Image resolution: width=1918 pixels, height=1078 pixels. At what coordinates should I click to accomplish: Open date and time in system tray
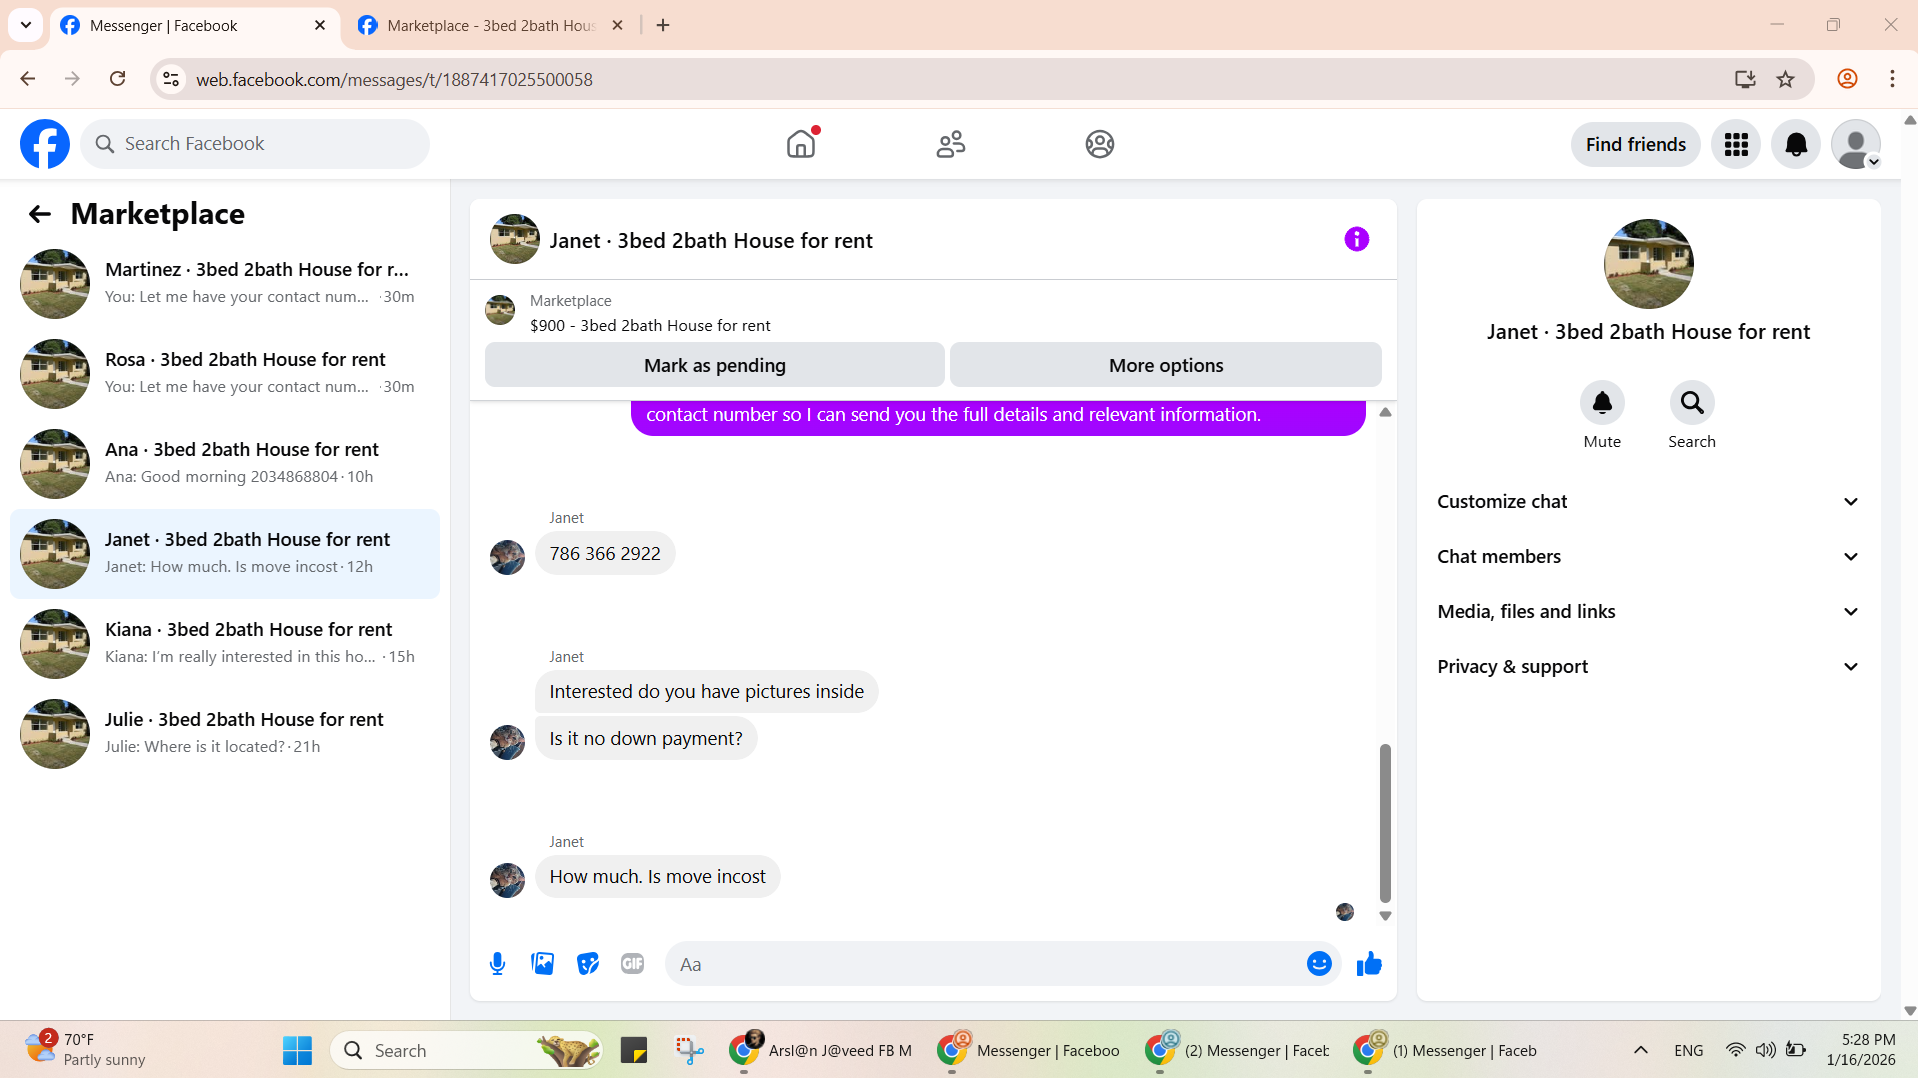coord(1860,1050)
